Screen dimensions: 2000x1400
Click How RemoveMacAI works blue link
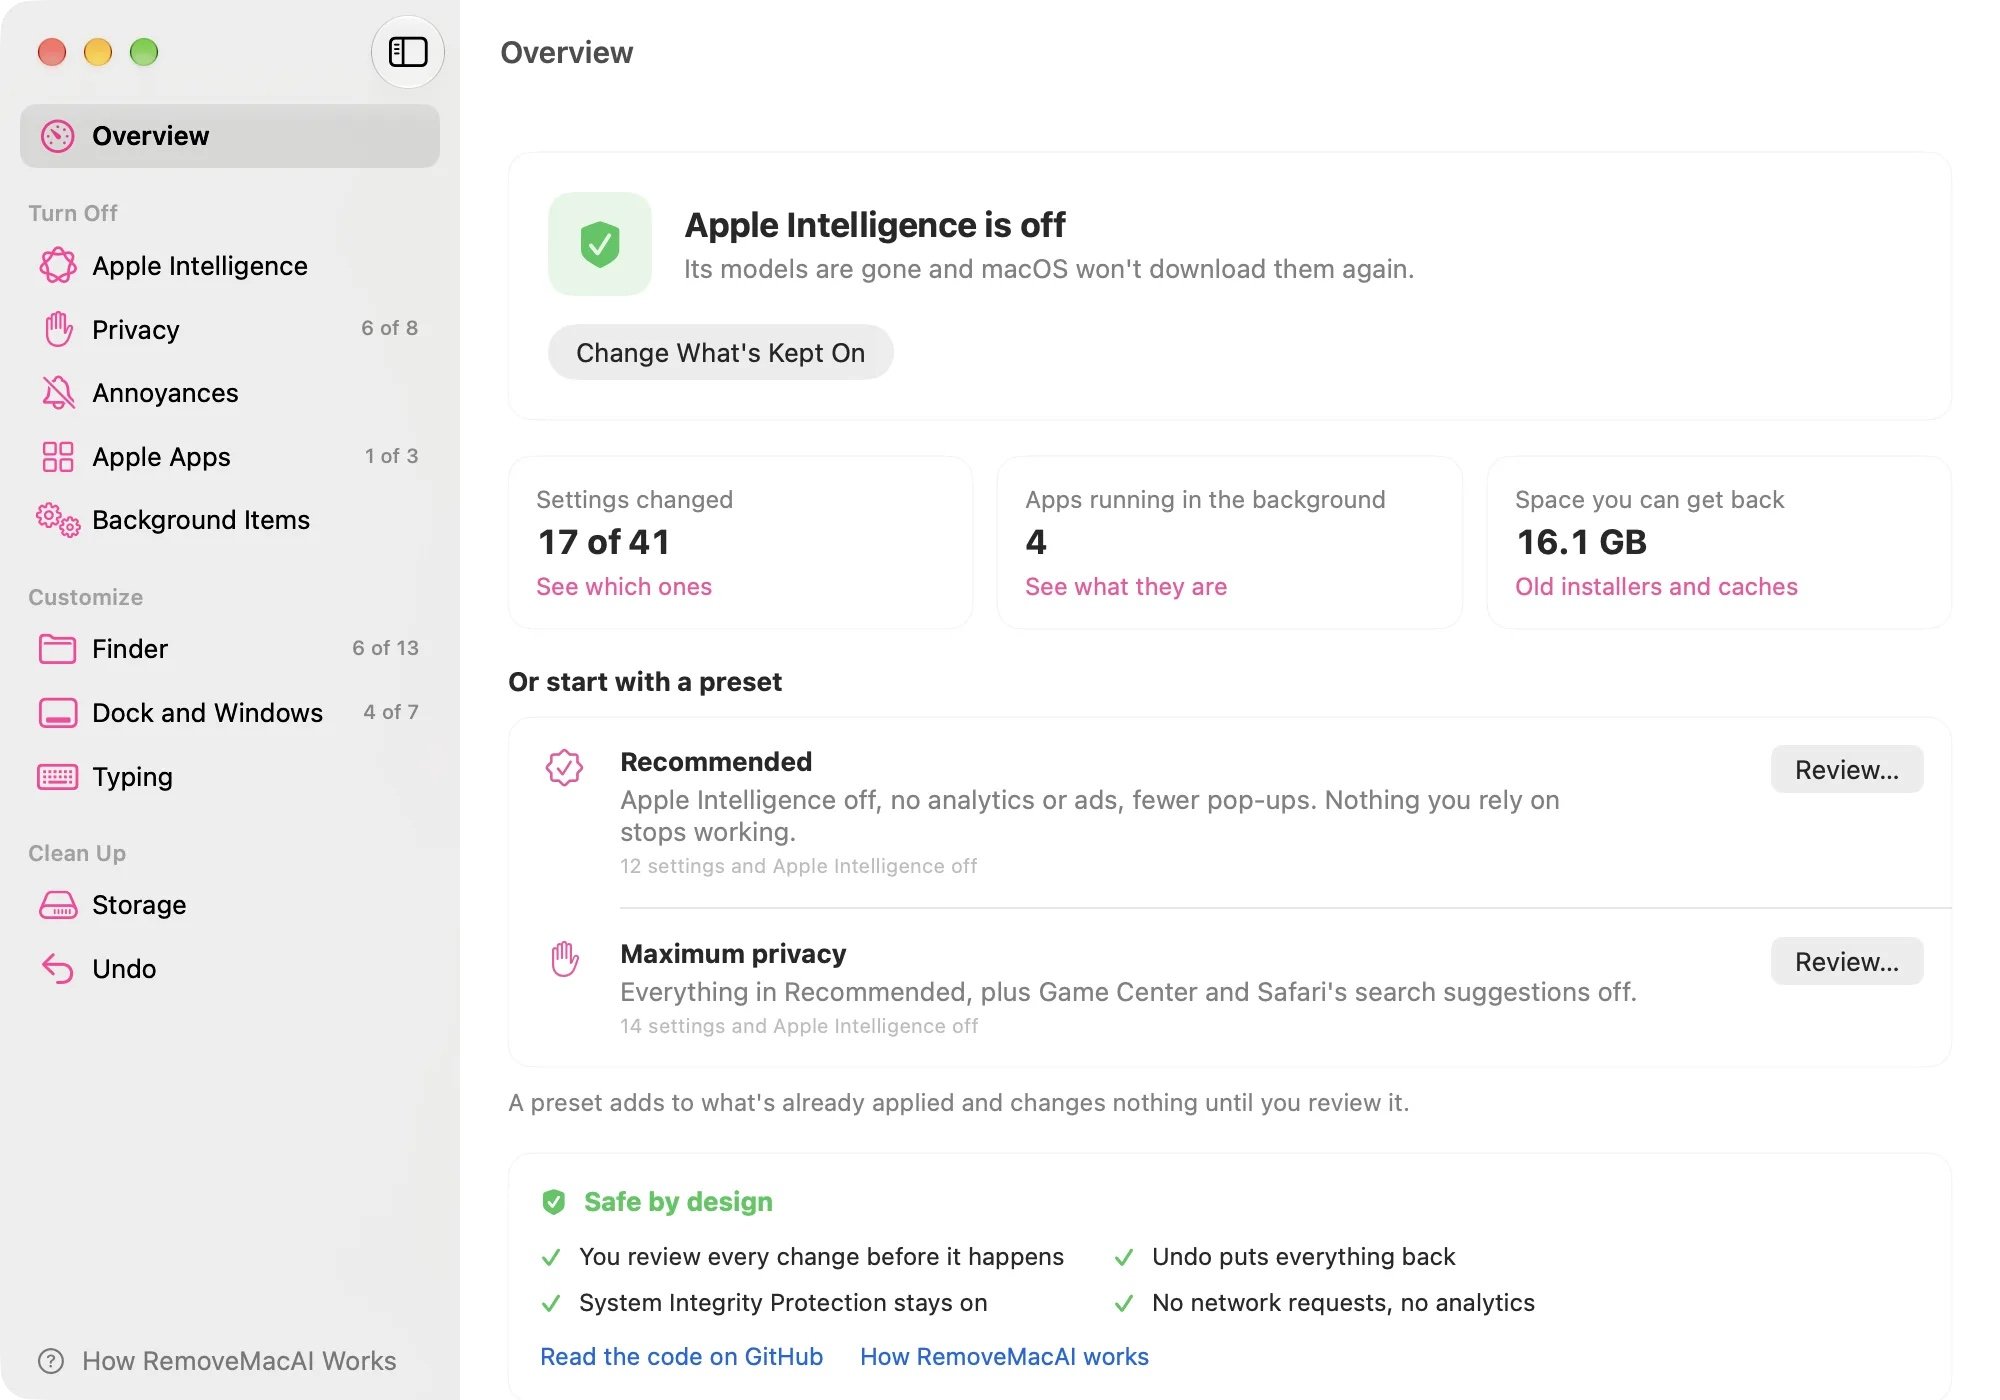pos(1004,1357)
